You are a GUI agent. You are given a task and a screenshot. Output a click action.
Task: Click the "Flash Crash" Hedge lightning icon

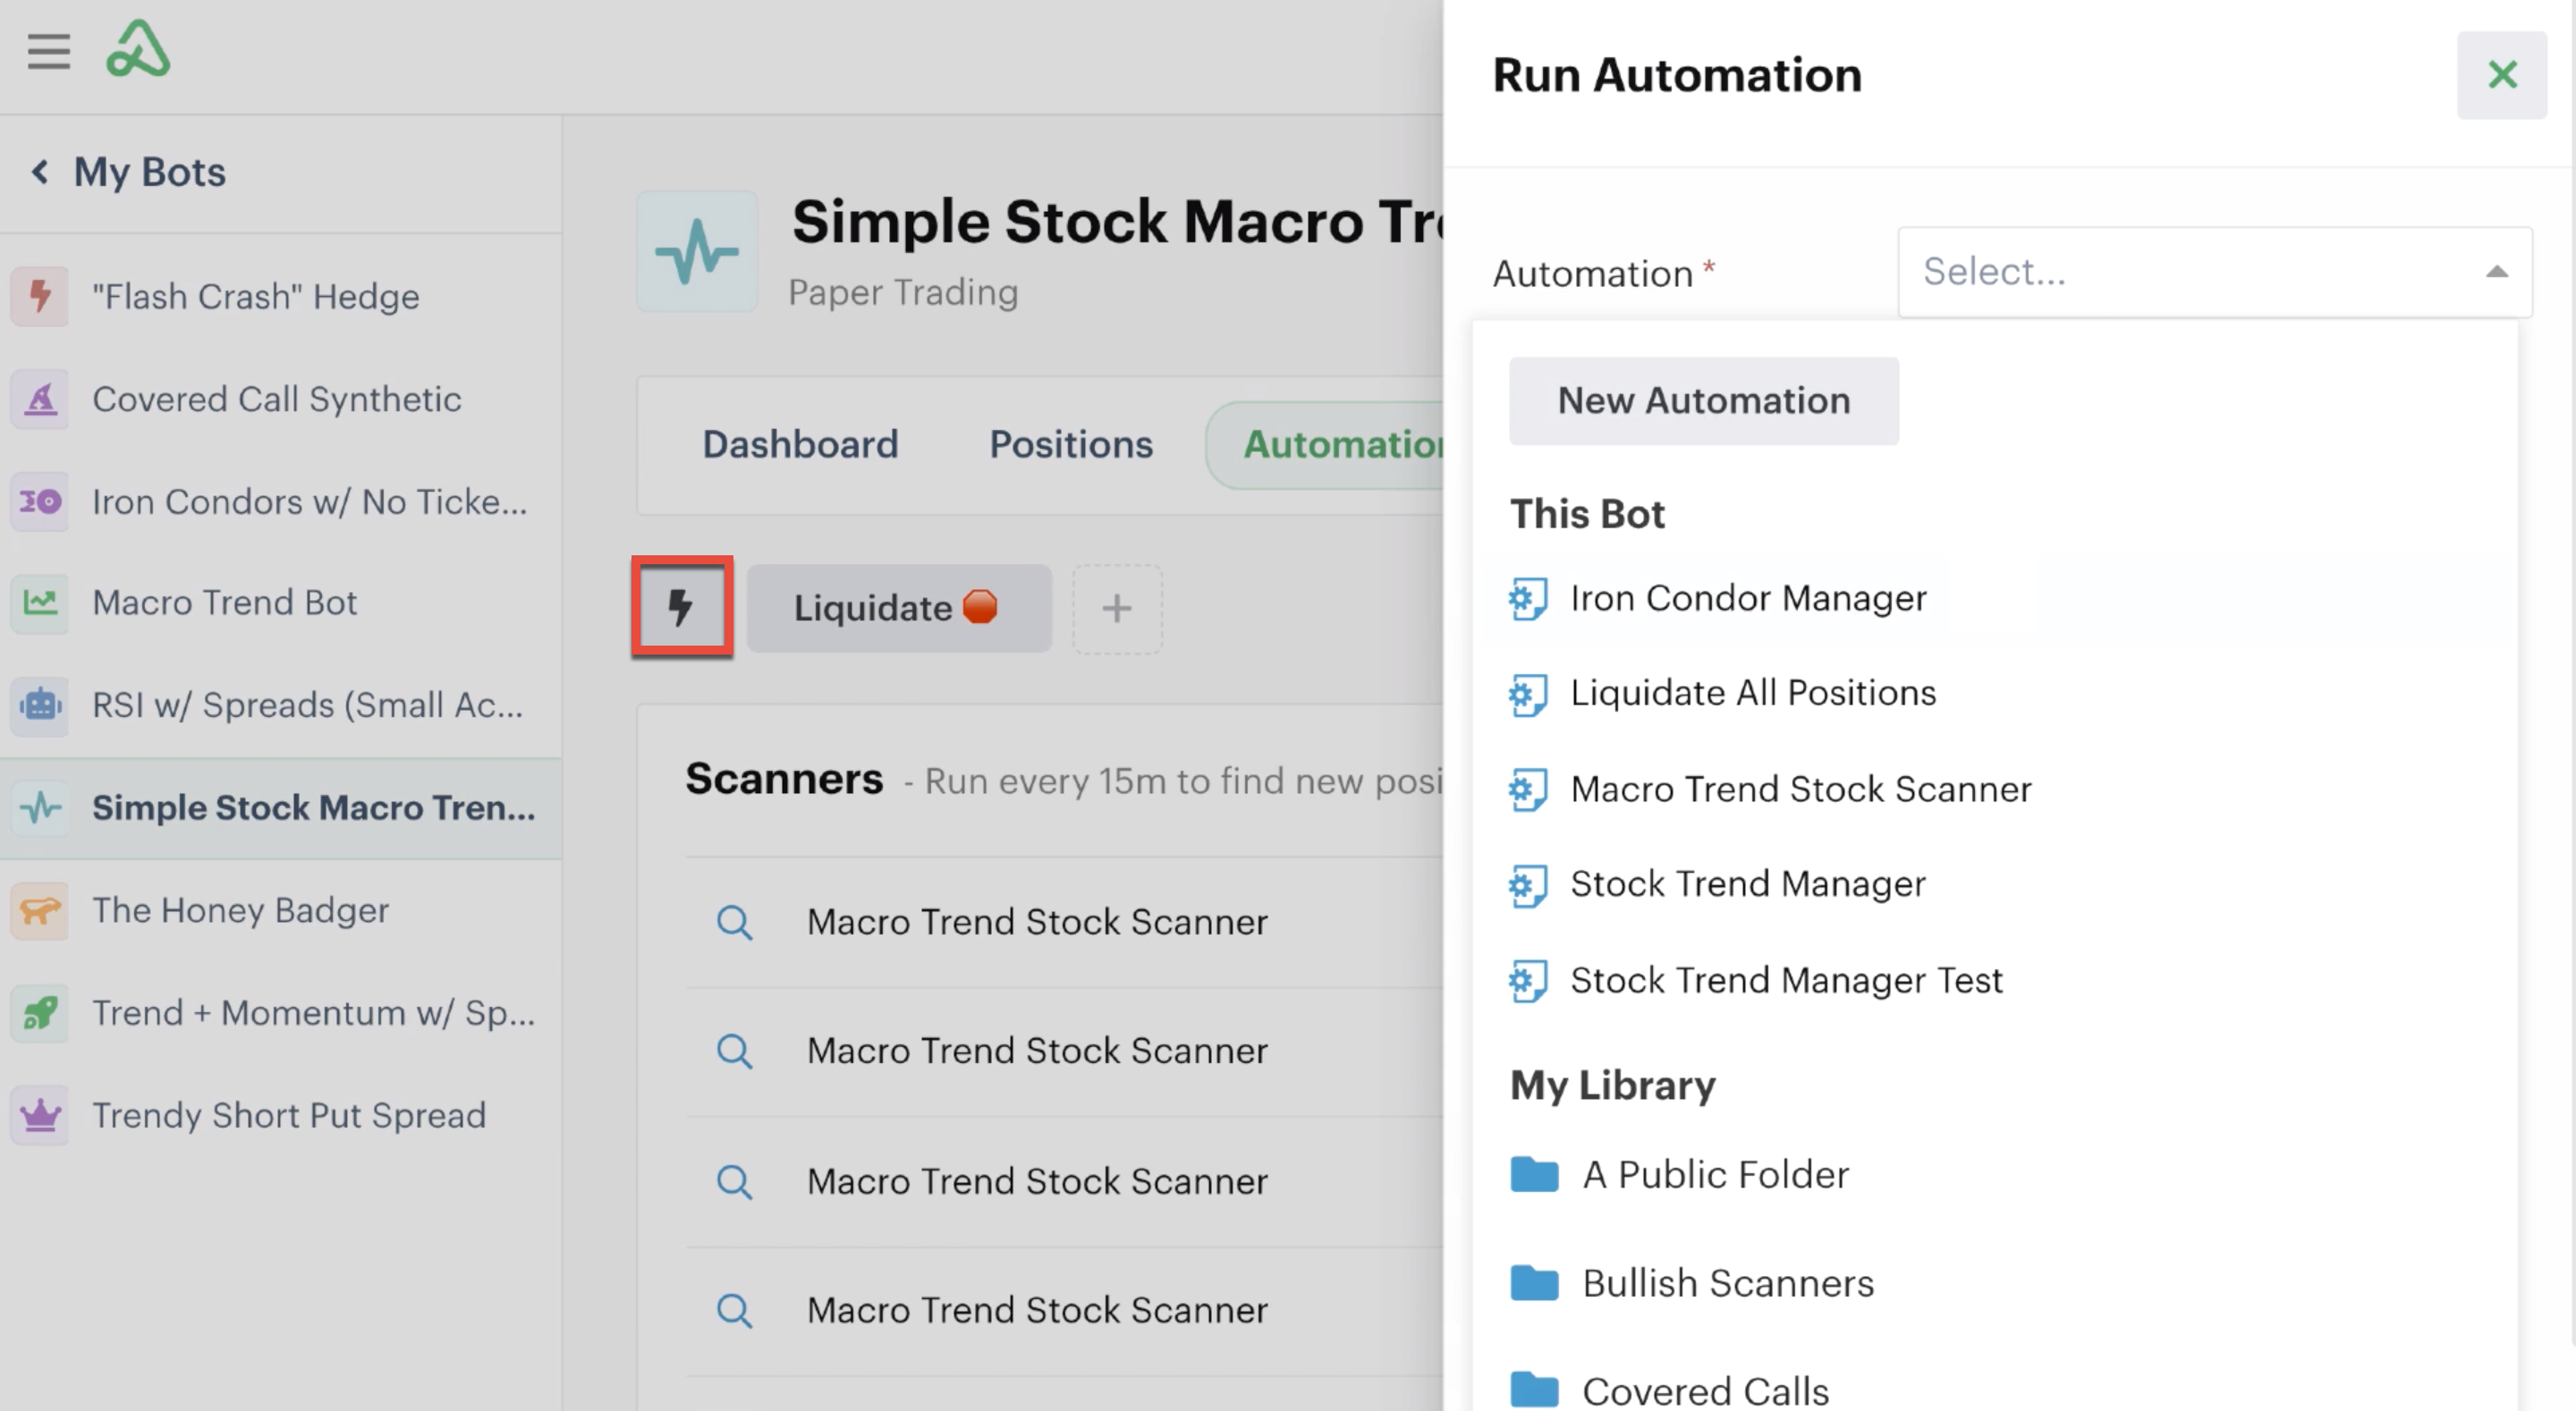pos(40,296)
